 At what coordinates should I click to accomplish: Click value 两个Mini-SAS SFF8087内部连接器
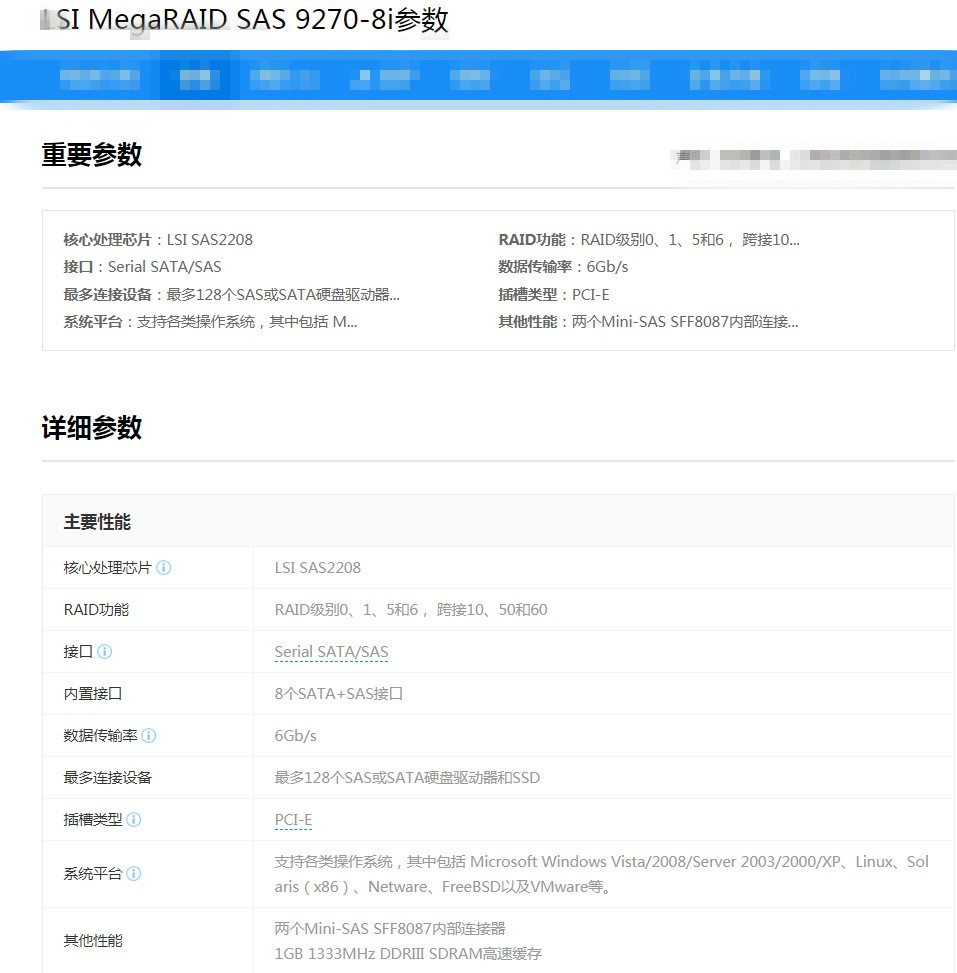pyautogui.click(x=390, y=928)
